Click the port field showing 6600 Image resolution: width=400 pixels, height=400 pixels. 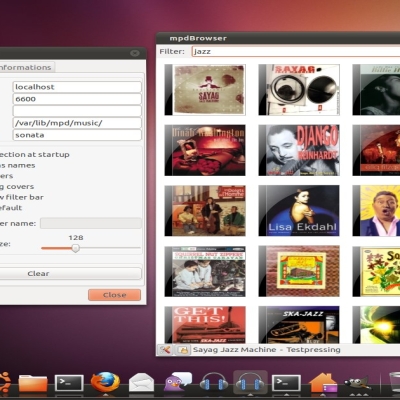[77, 99]
